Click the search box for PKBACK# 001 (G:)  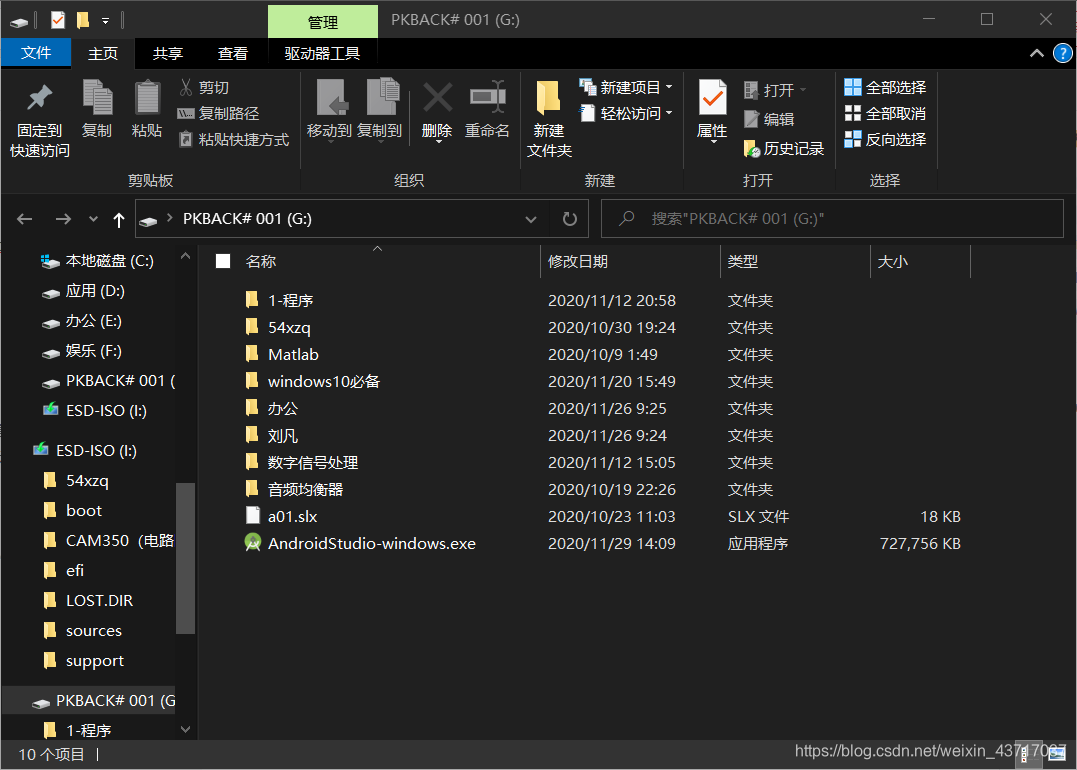832,218
